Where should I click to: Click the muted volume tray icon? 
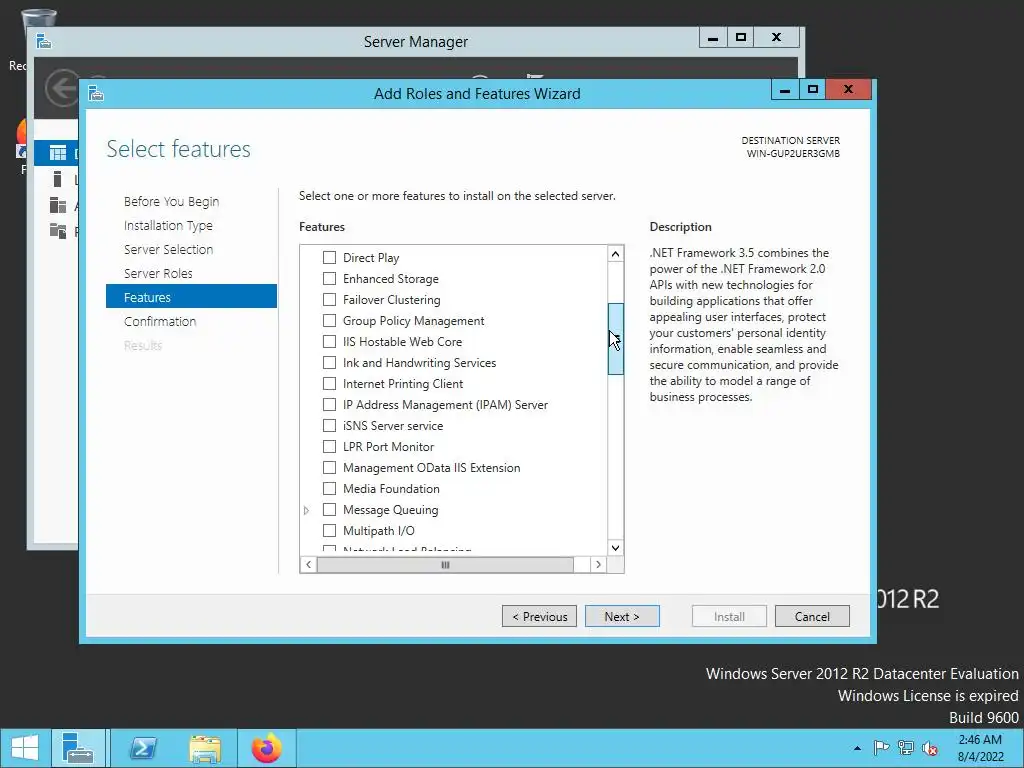[930, 748]
